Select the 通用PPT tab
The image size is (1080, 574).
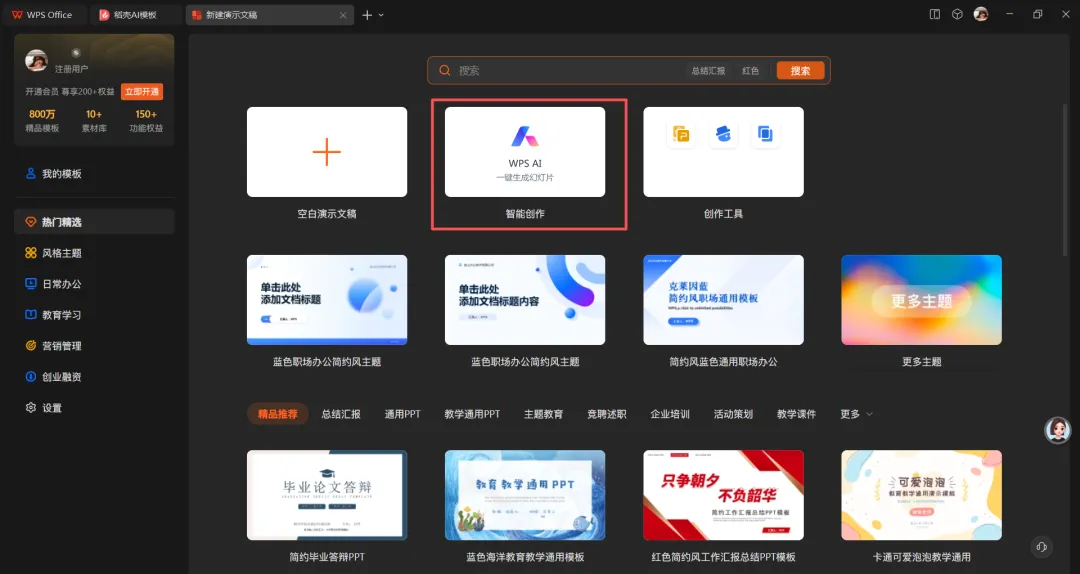(402, 414)
